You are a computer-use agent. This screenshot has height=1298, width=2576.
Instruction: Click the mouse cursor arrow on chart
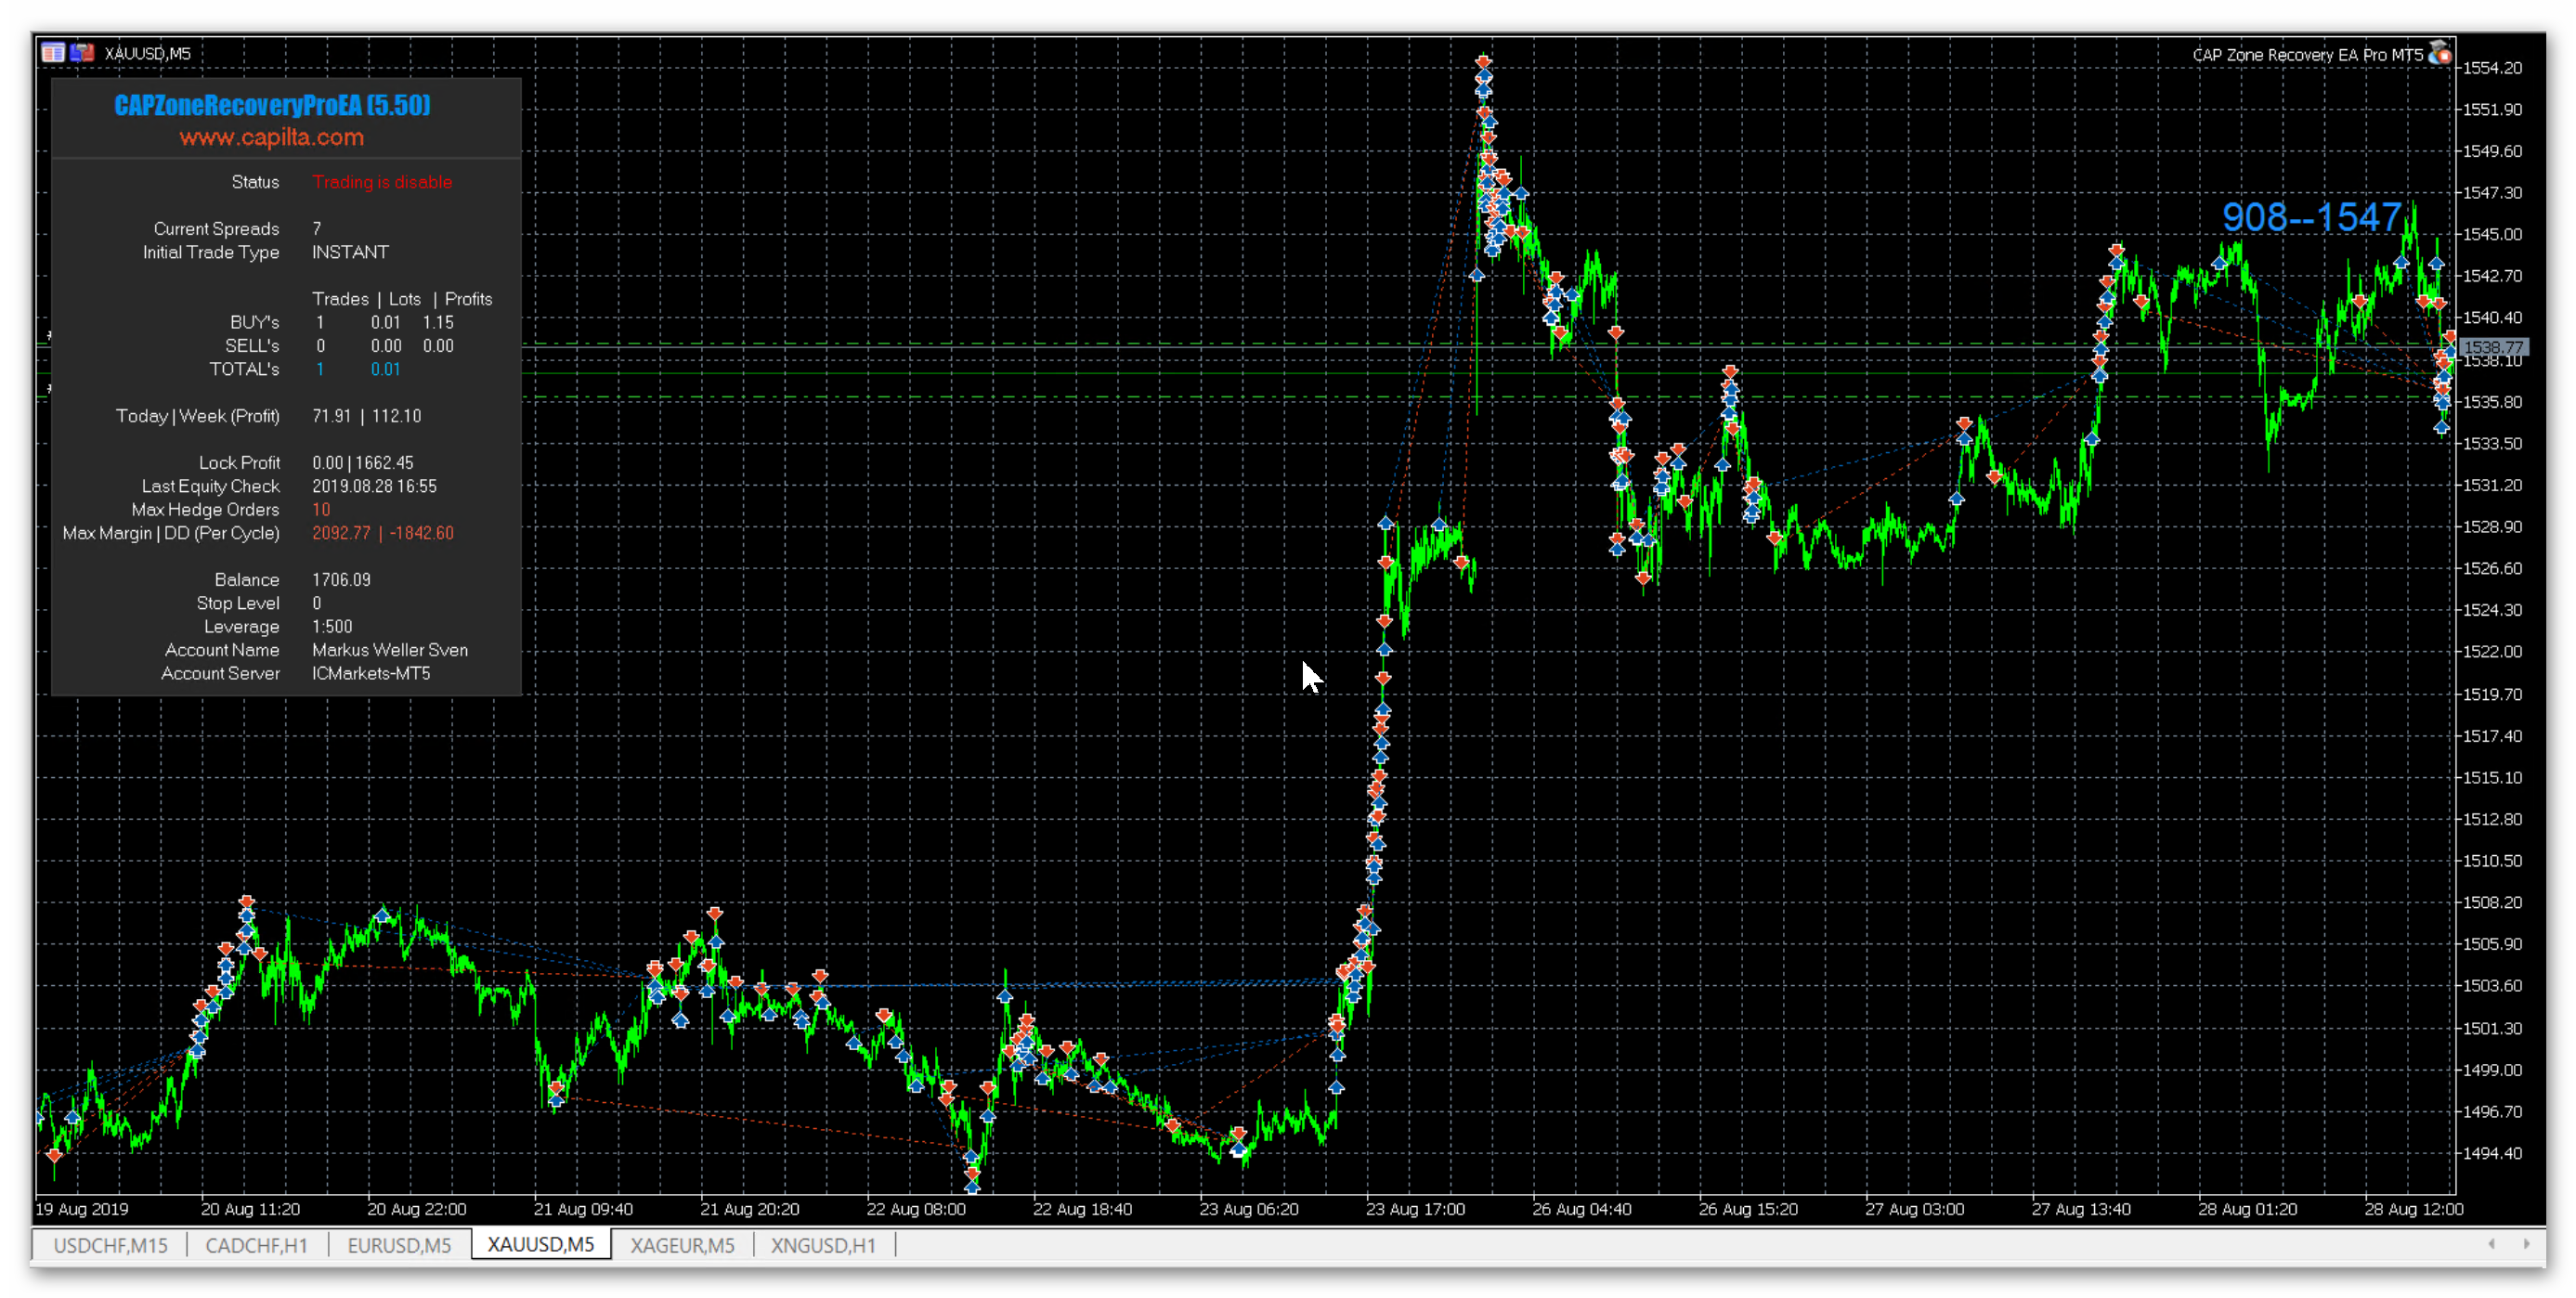tap(1310, 676)
